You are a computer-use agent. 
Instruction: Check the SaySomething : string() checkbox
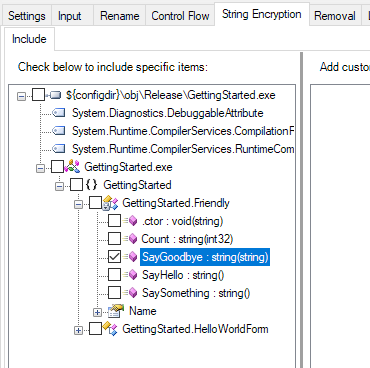click(x=114, y=293)
